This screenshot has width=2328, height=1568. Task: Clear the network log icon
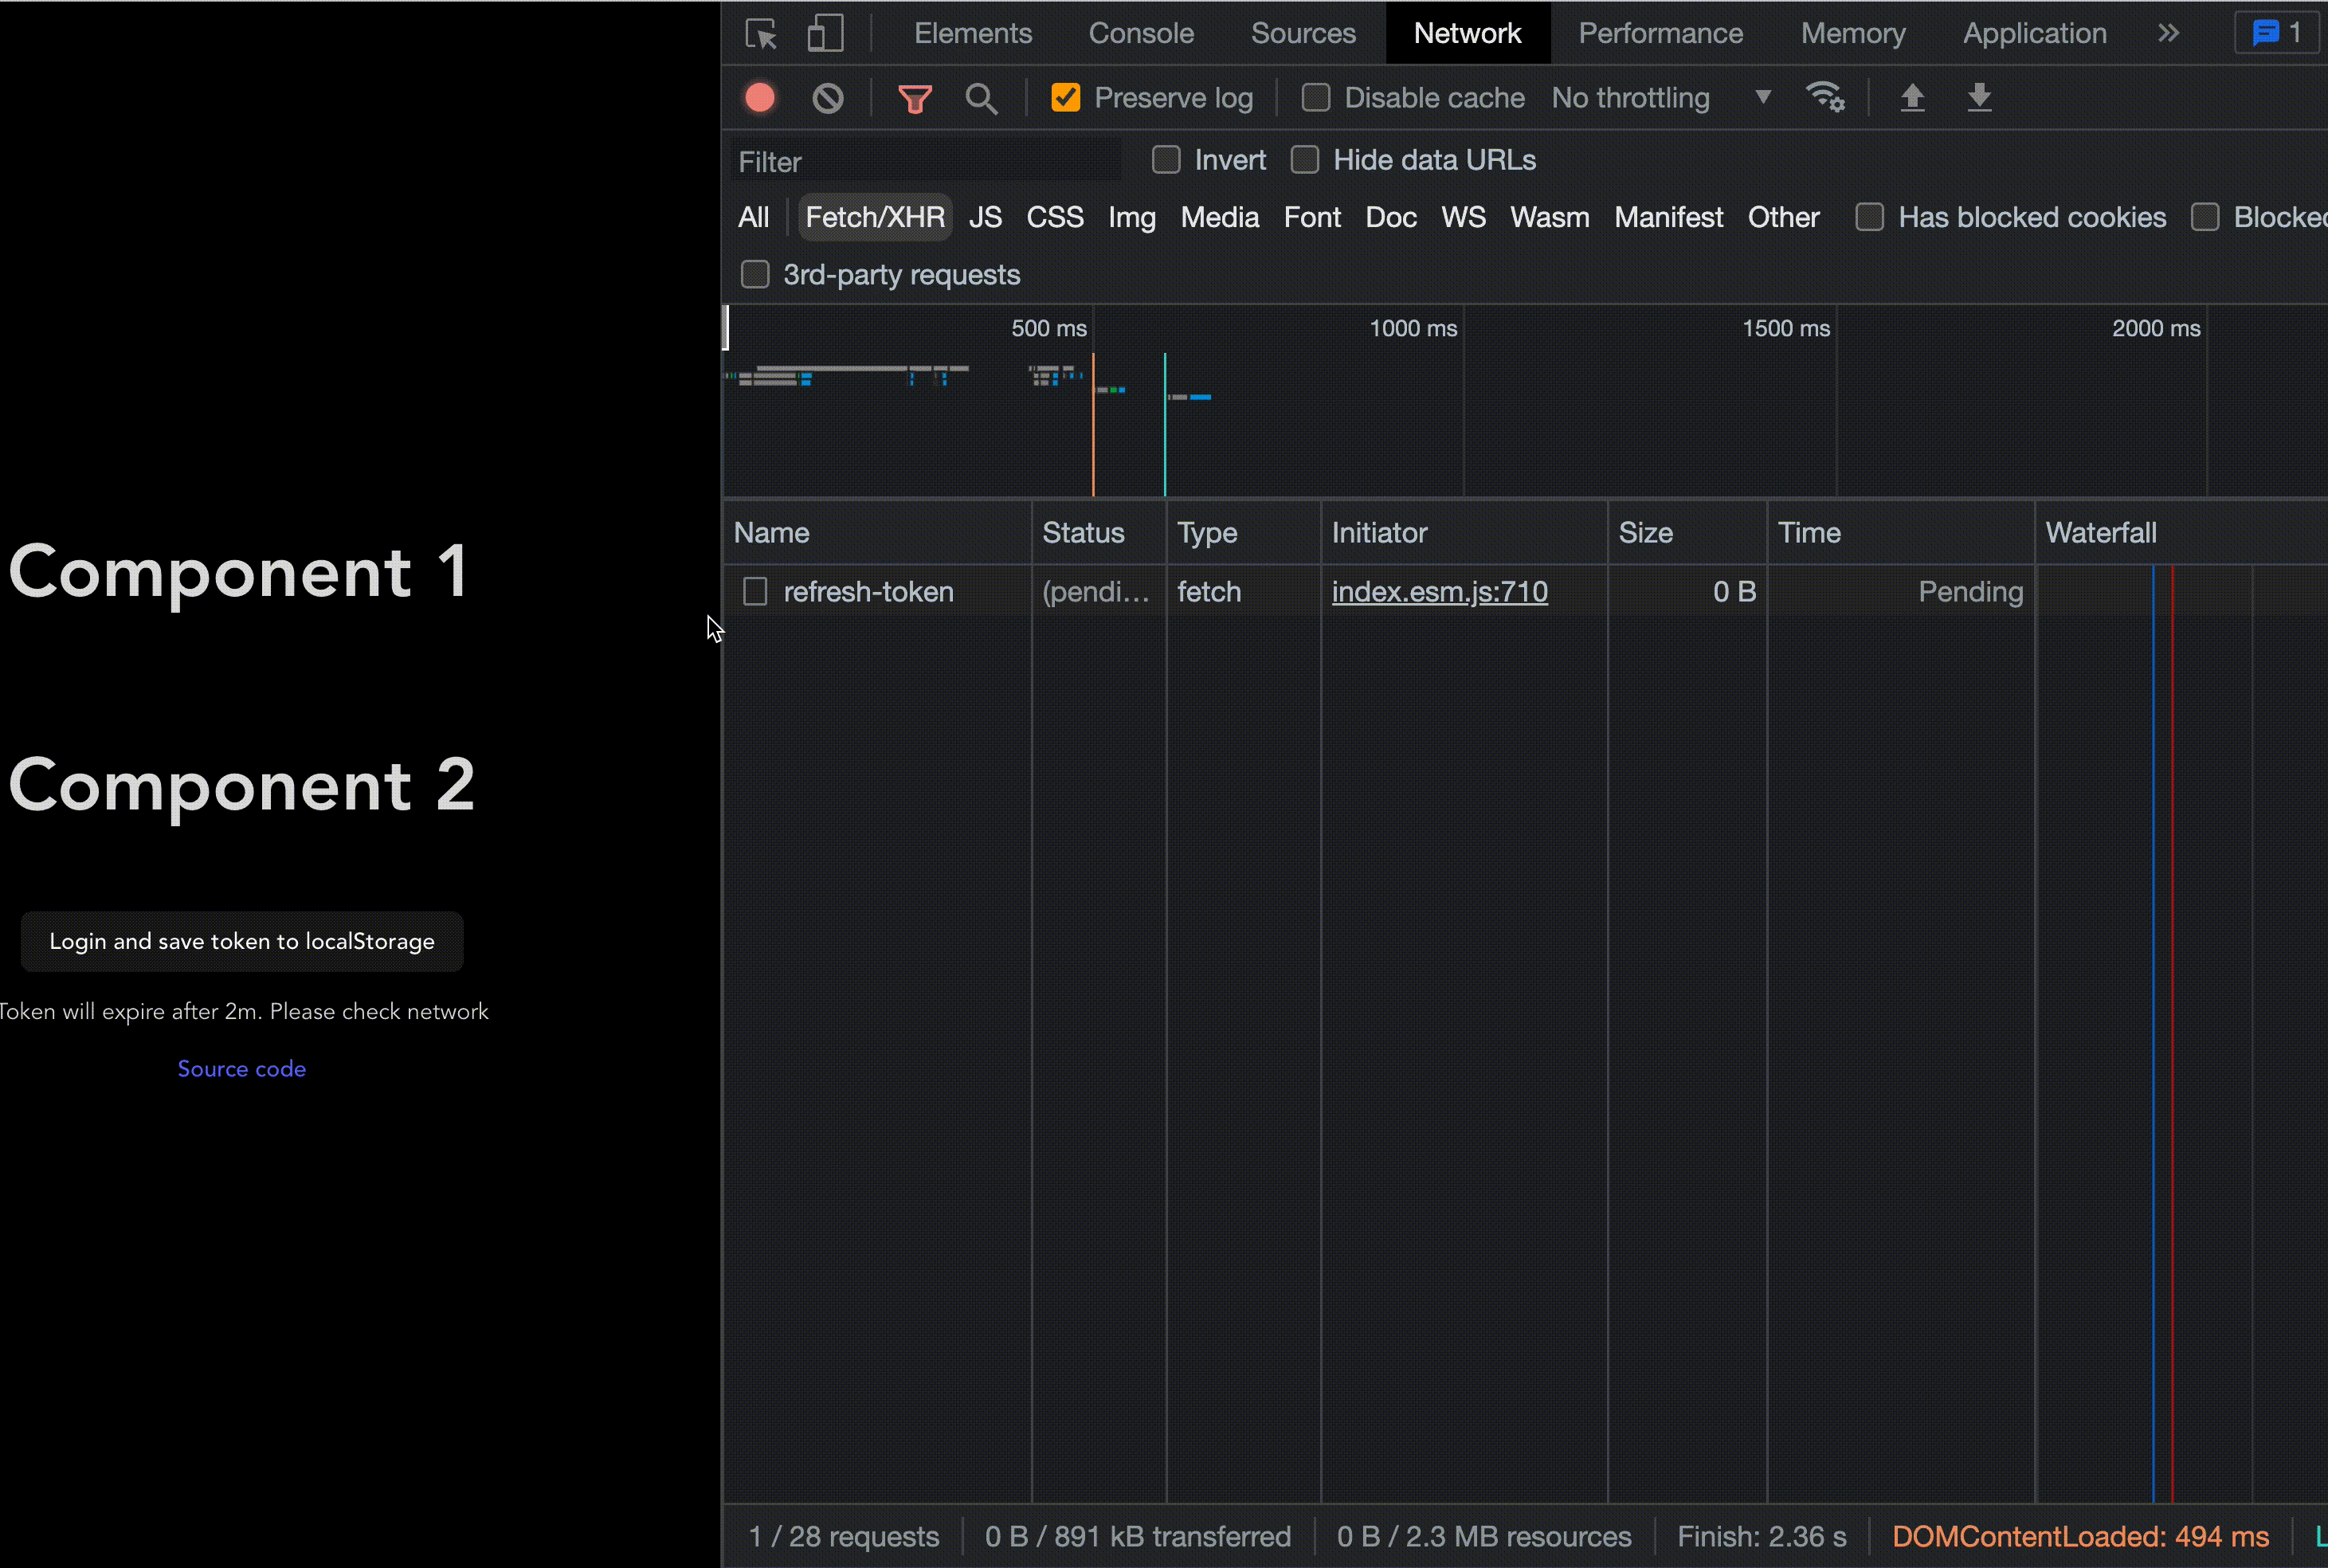827,98
